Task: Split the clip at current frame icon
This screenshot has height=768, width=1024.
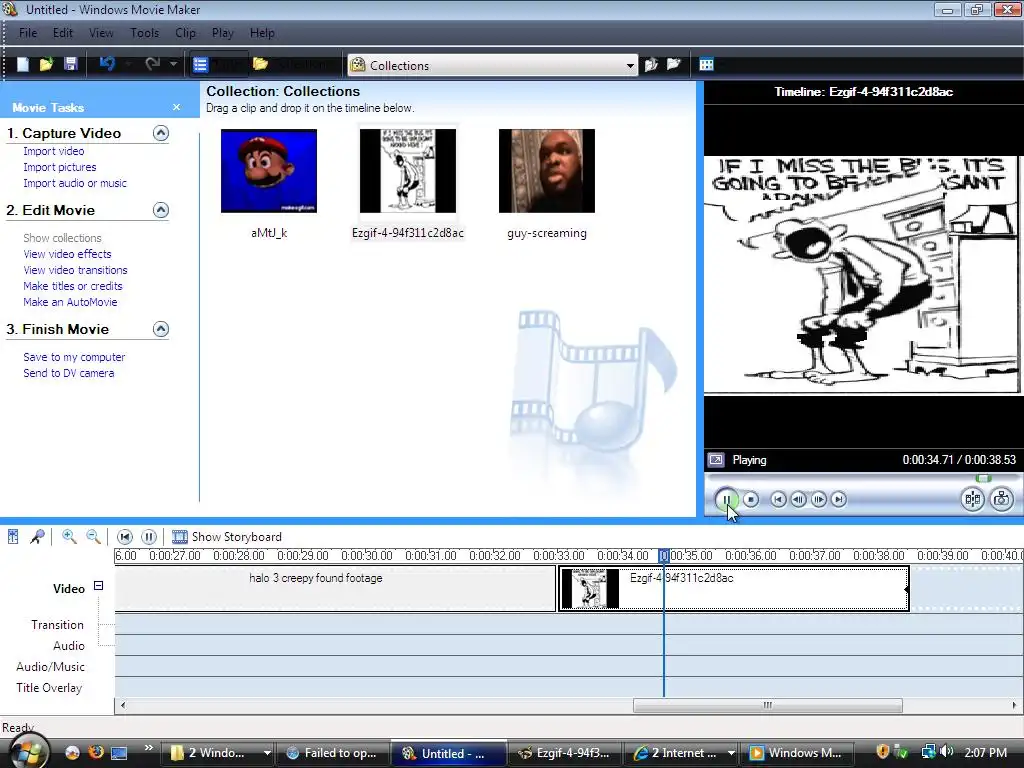Action: pos(972,500)
